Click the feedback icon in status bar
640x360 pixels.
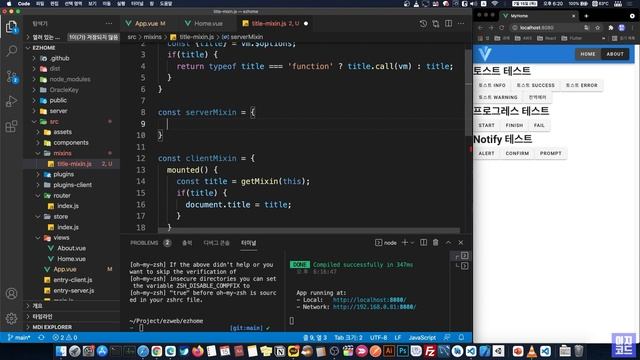coord(447,338)
